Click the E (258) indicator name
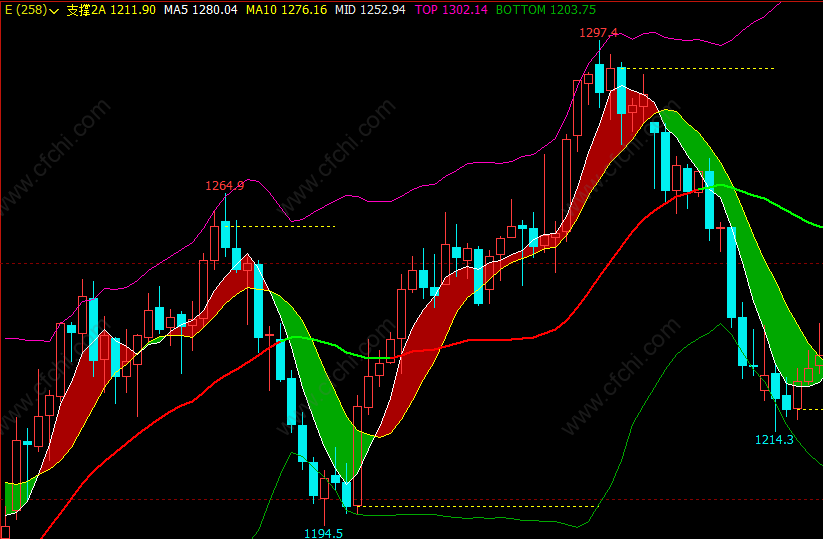Image resolution: width=823 pixels, height=539 pixels. pos(26,10)
